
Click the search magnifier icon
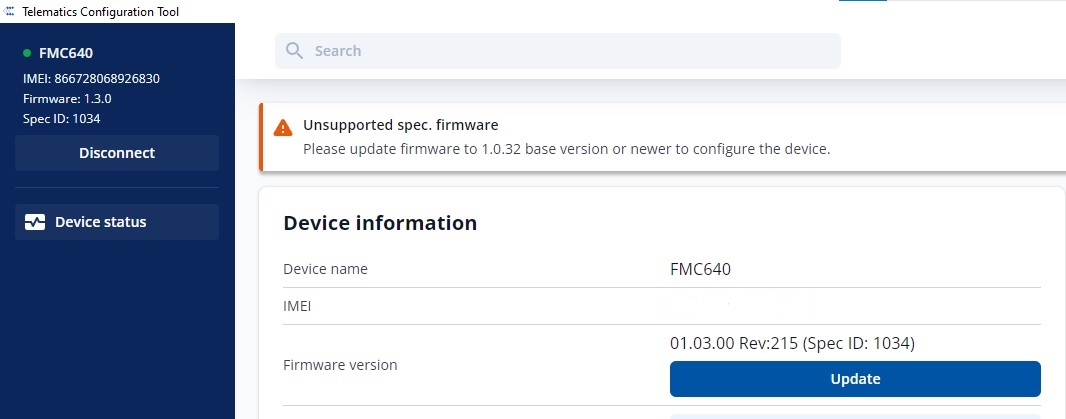point(294,51)
